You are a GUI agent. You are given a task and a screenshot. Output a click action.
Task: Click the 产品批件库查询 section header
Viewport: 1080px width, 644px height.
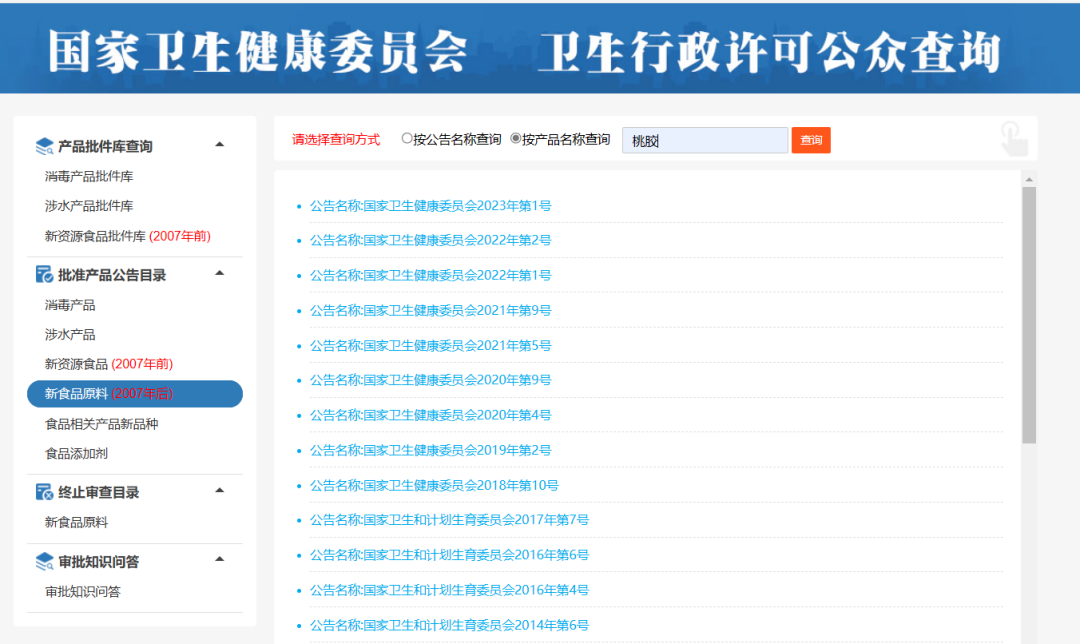tap(105, 146)
